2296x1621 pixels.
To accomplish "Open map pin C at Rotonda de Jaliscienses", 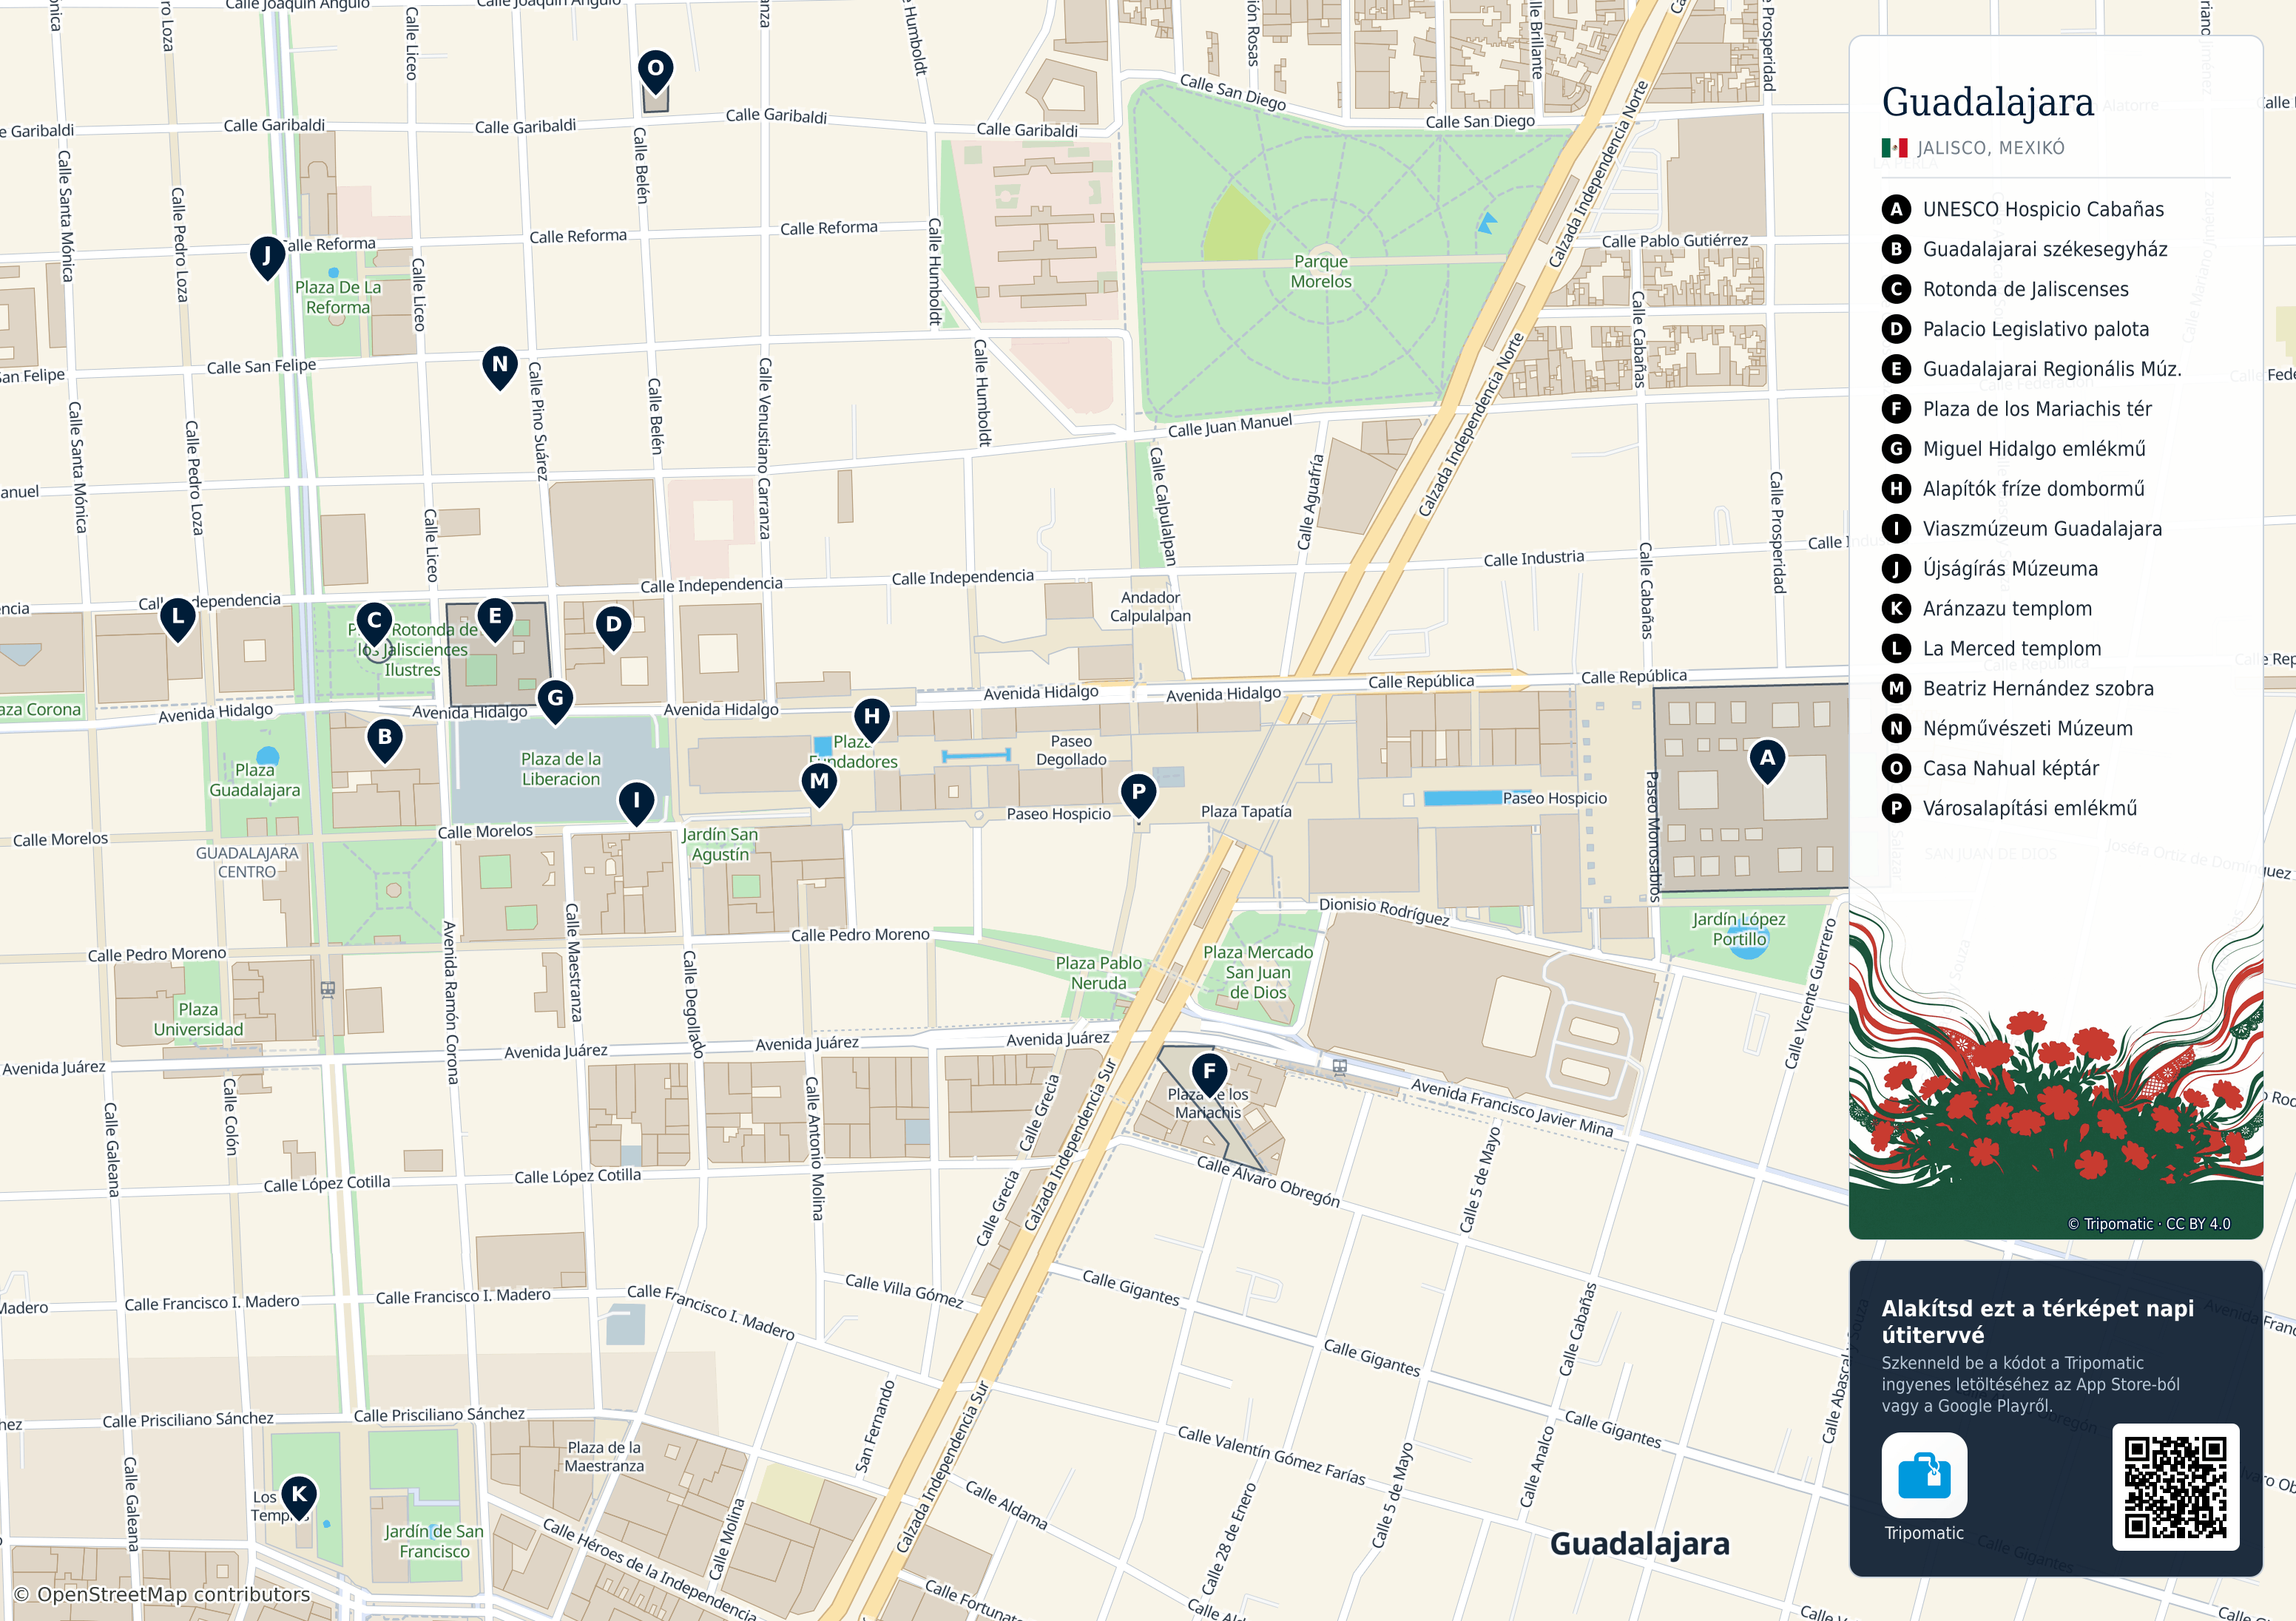I will click(x=374, y=623).
